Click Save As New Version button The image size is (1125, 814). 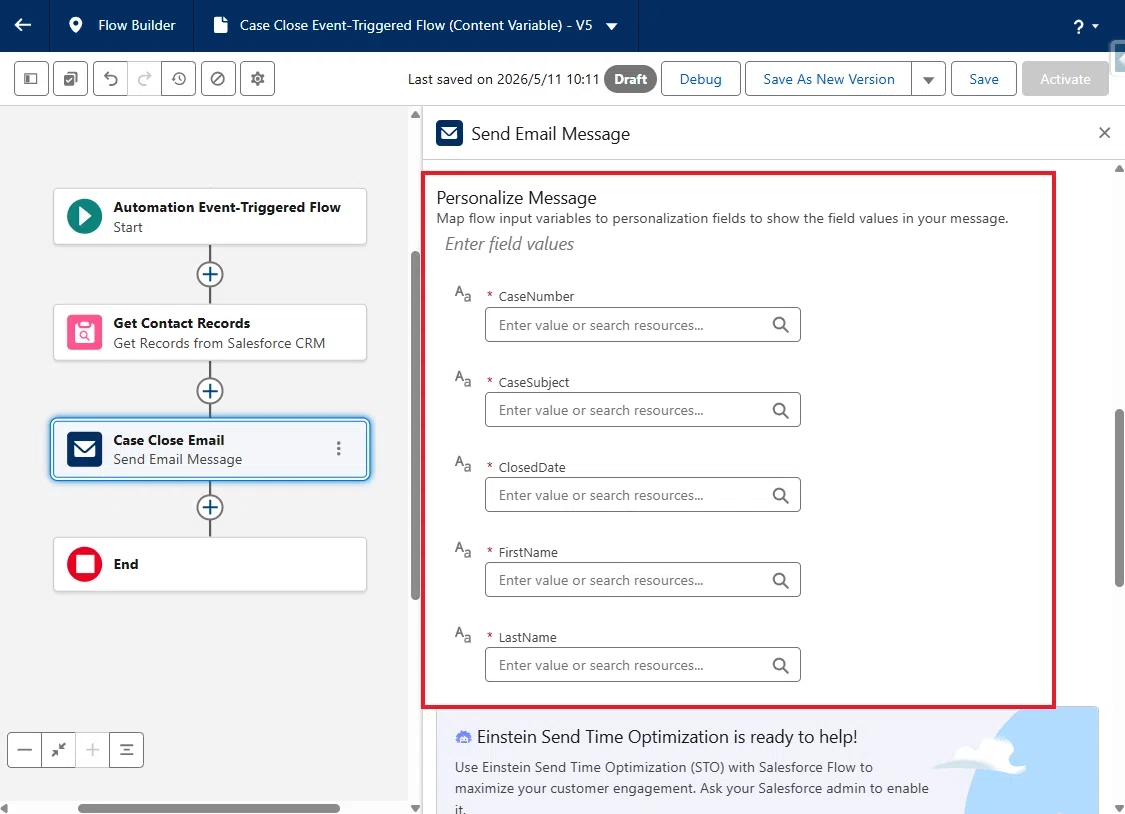click(829, 79)
